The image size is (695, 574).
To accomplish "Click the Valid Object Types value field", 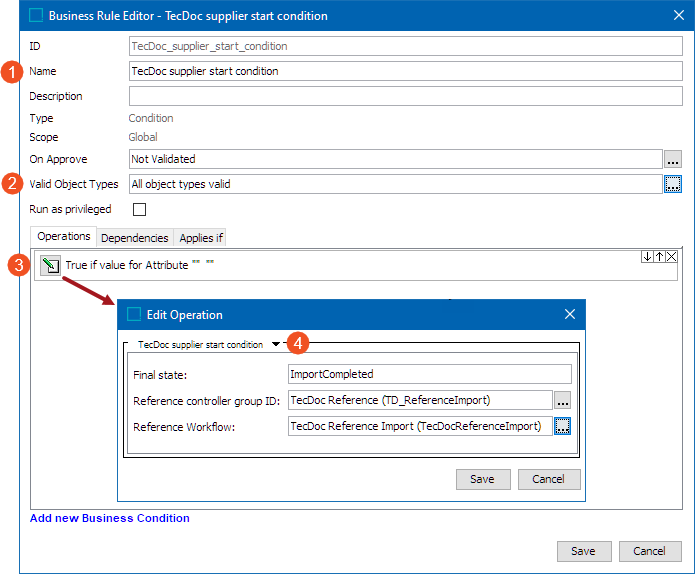I will click(396, 184).
